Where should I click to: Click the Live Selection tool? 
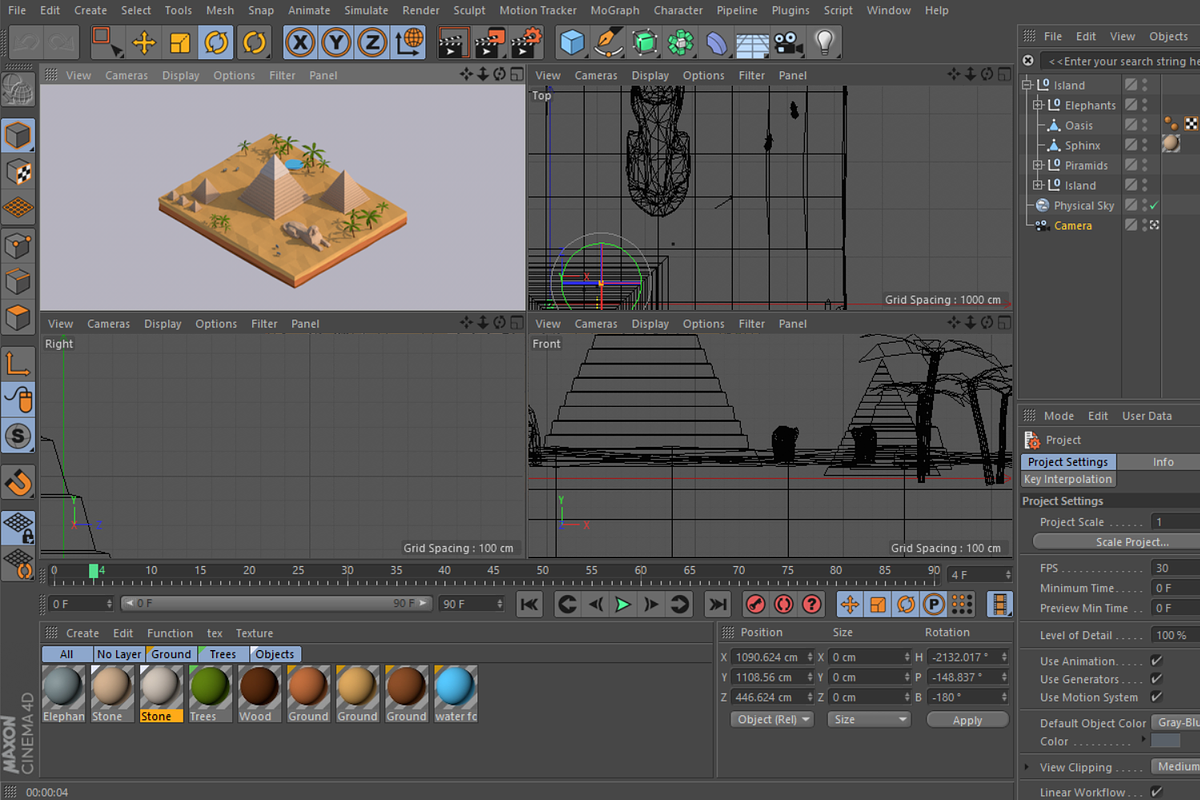(x=108, y=42)
